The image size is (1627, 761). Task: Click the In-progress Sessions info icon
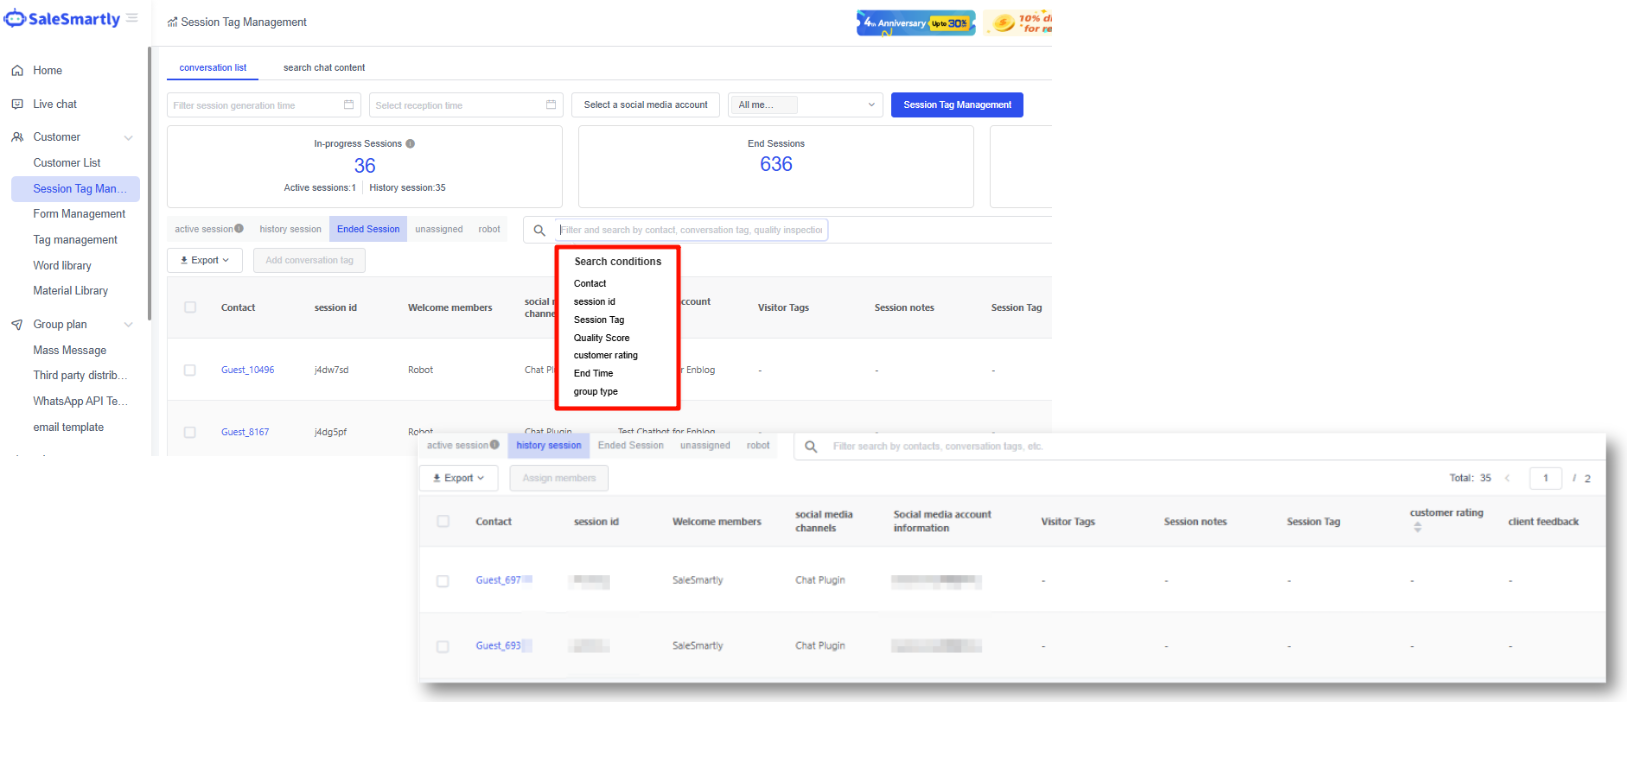(410, 144)
